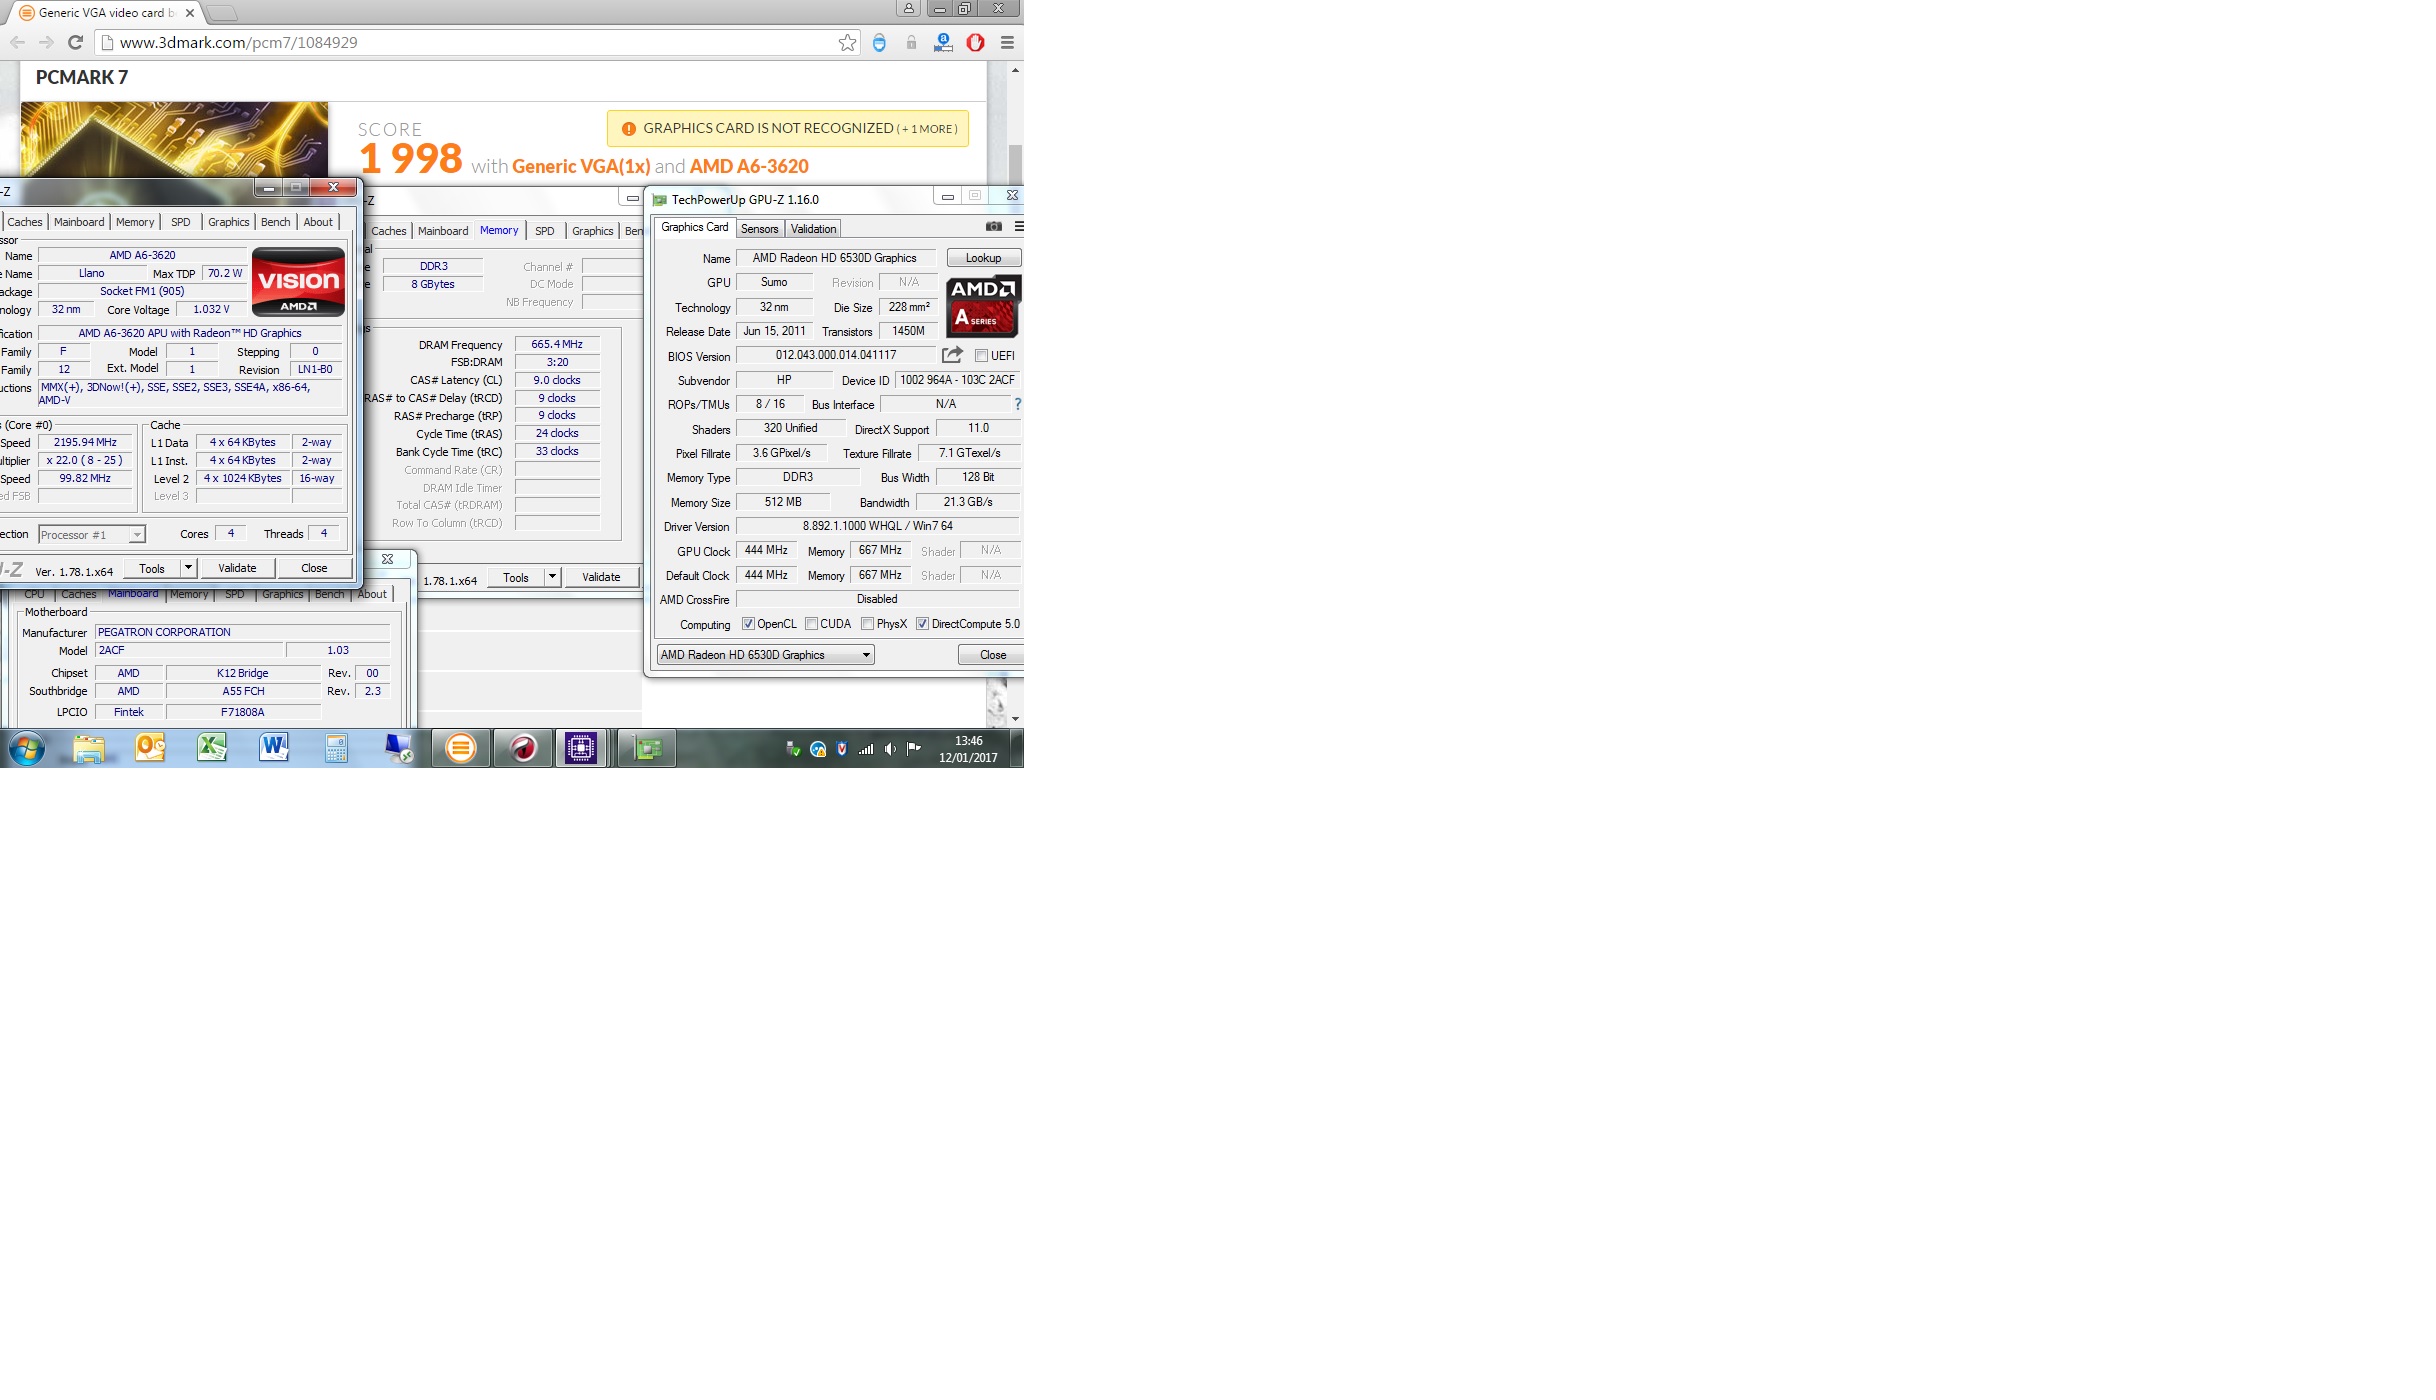Toggle the PhysX checkbox
This screenshot has width=2436, height=1400.
click(867, 624)
